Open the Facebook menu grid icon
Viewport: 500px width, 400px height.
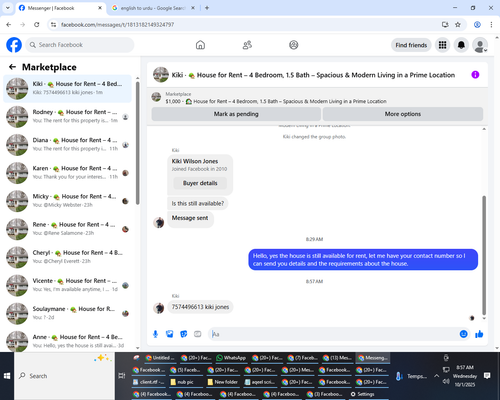[x=442, y=45]
